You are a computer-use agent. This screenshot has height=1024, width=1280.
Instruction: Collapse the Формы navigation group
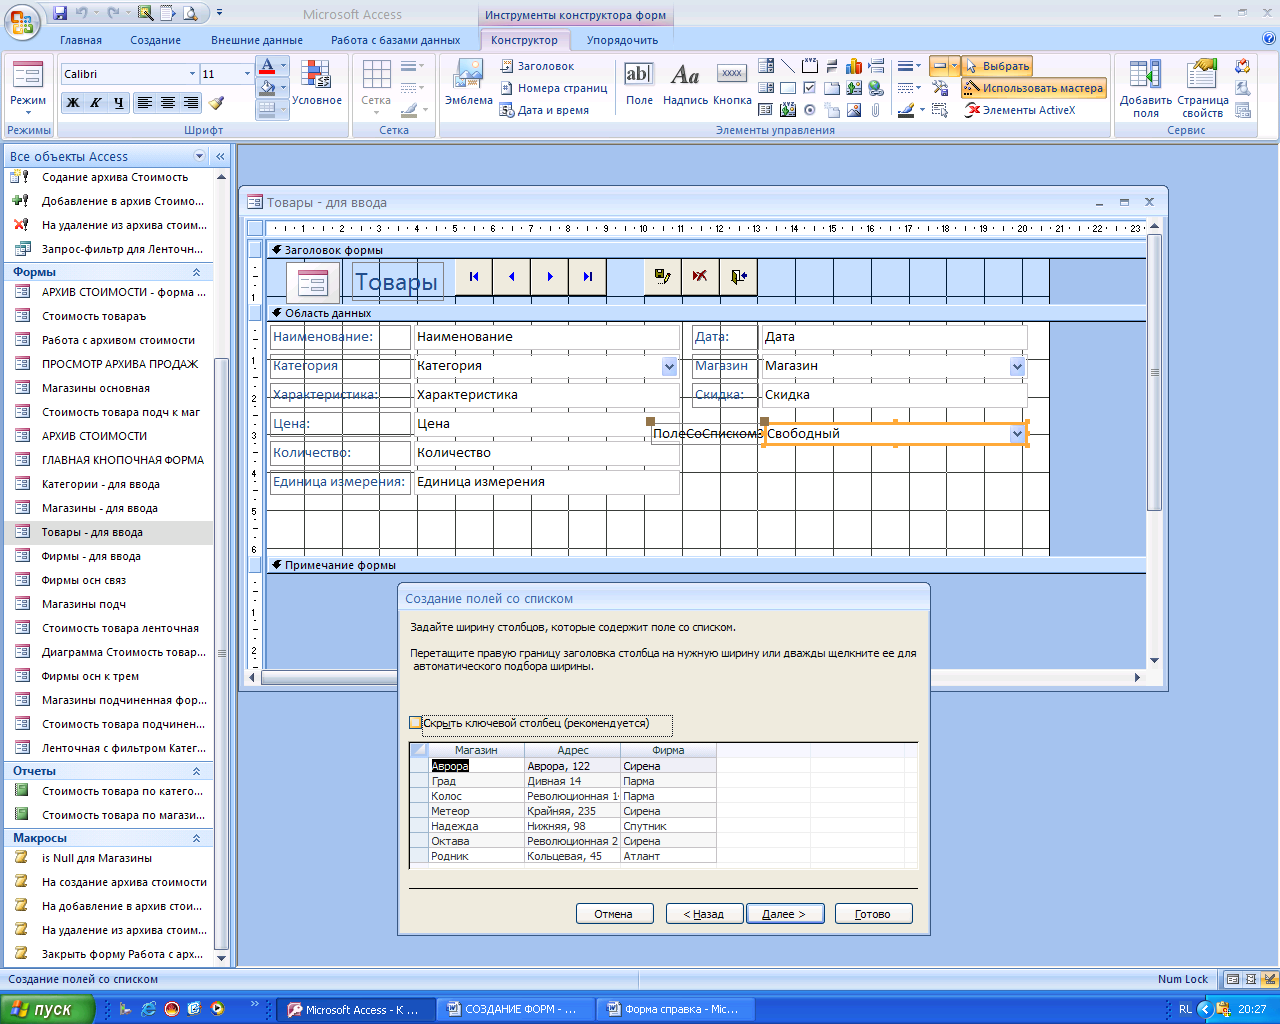tap(196, 272)
